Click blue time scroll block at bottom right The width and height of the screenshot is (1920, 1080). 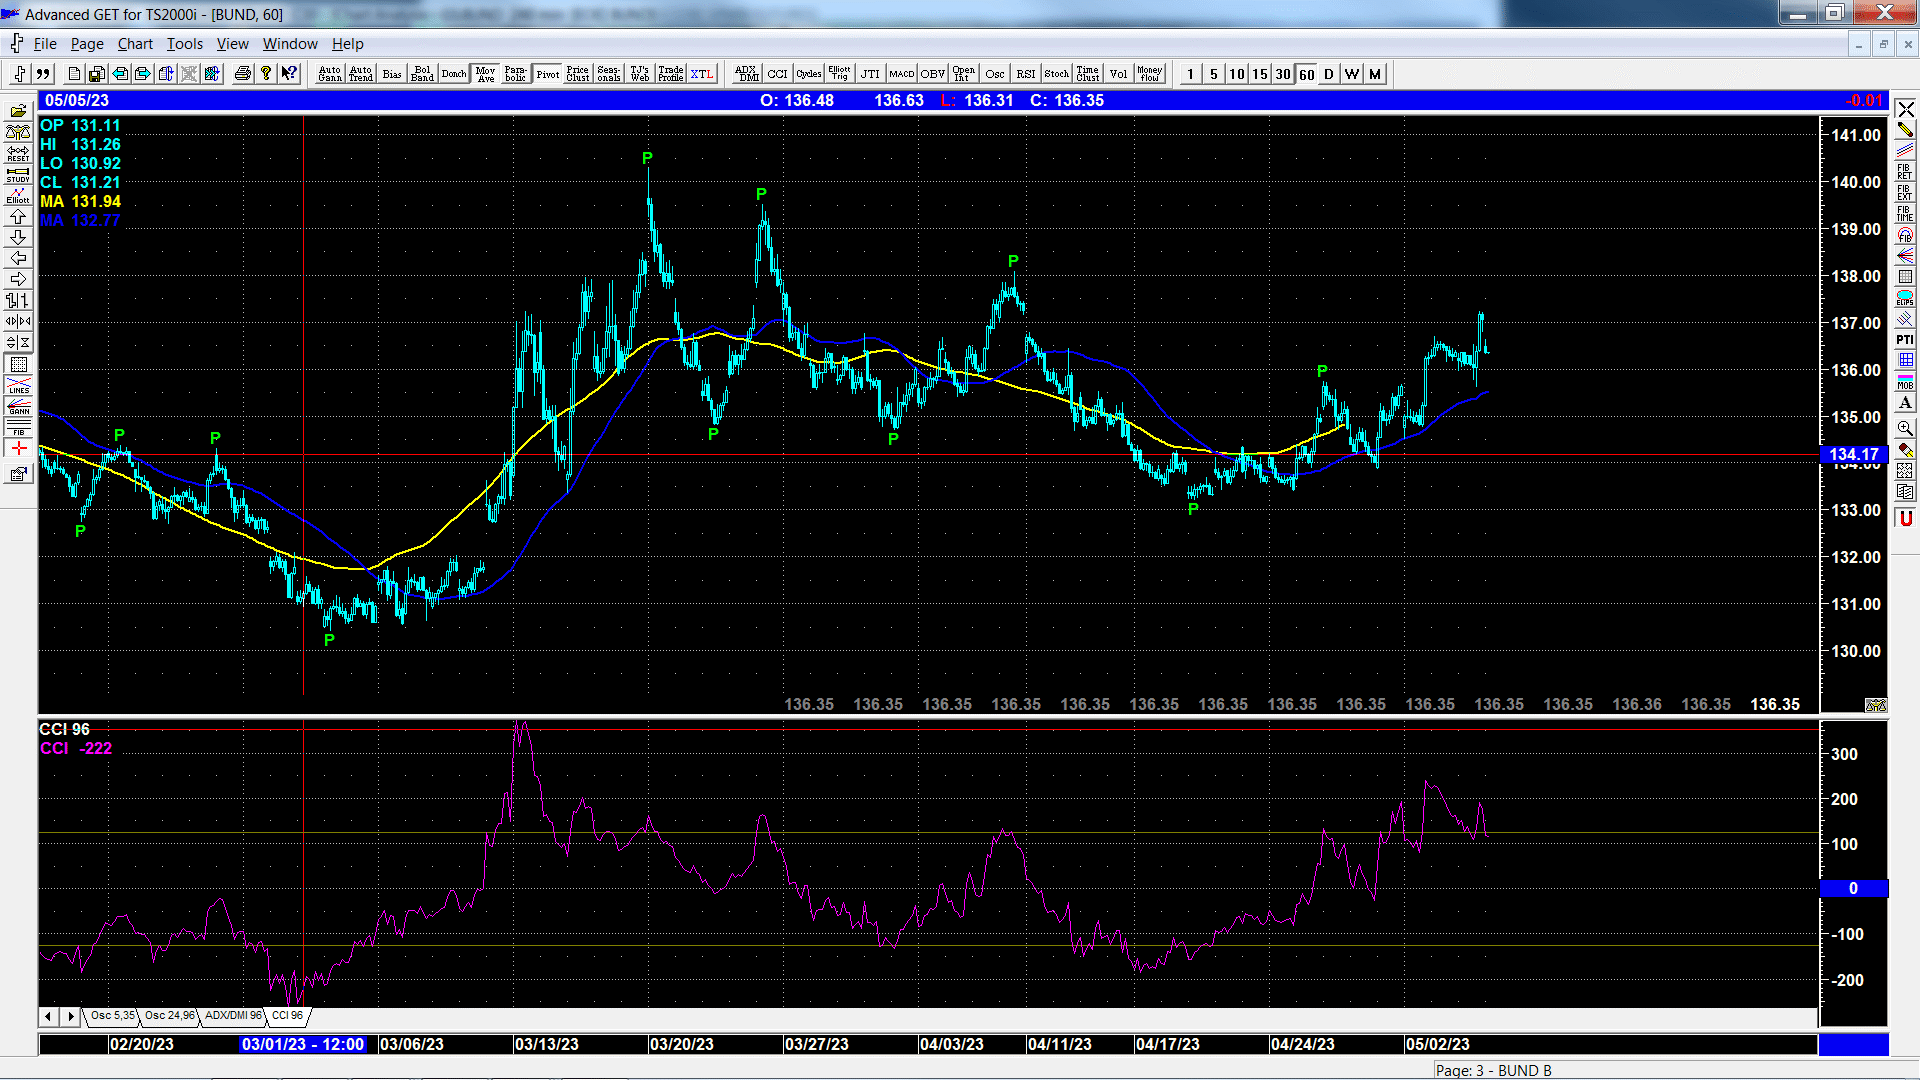coord(1853,1044)
